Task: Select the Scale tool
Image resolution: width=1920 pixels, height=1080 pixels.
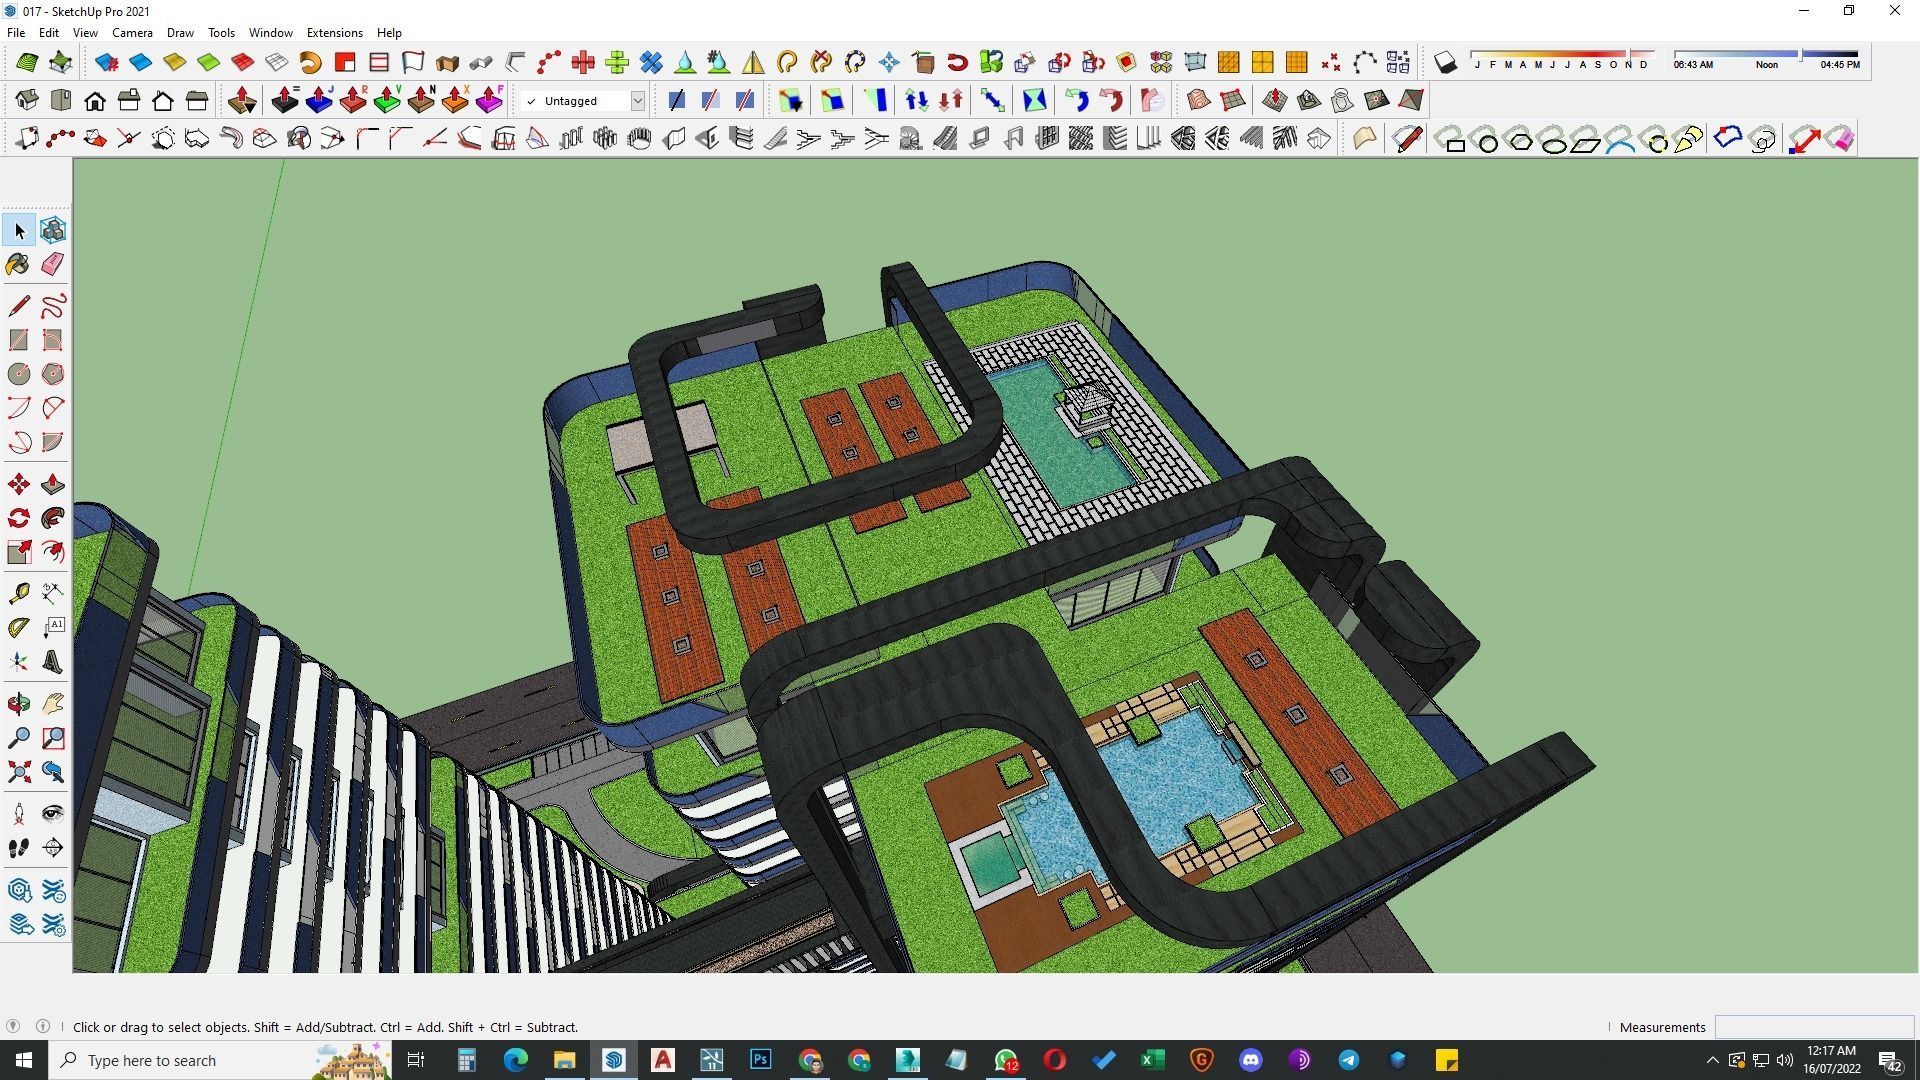Action: coord(19,552)
